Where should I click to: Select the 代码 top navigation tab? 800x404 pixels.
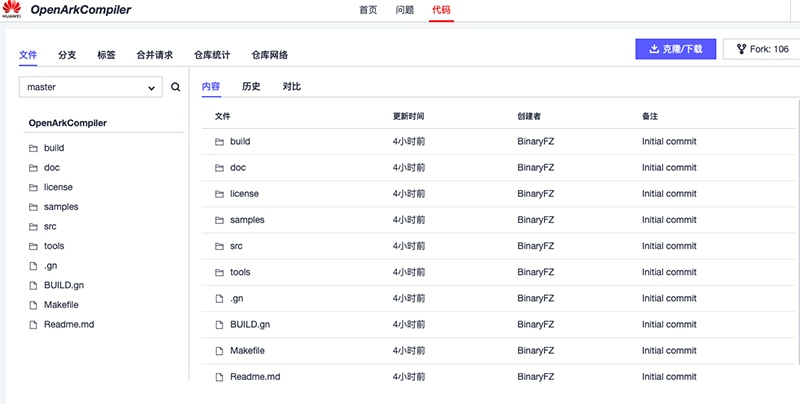tap(441, 10)
